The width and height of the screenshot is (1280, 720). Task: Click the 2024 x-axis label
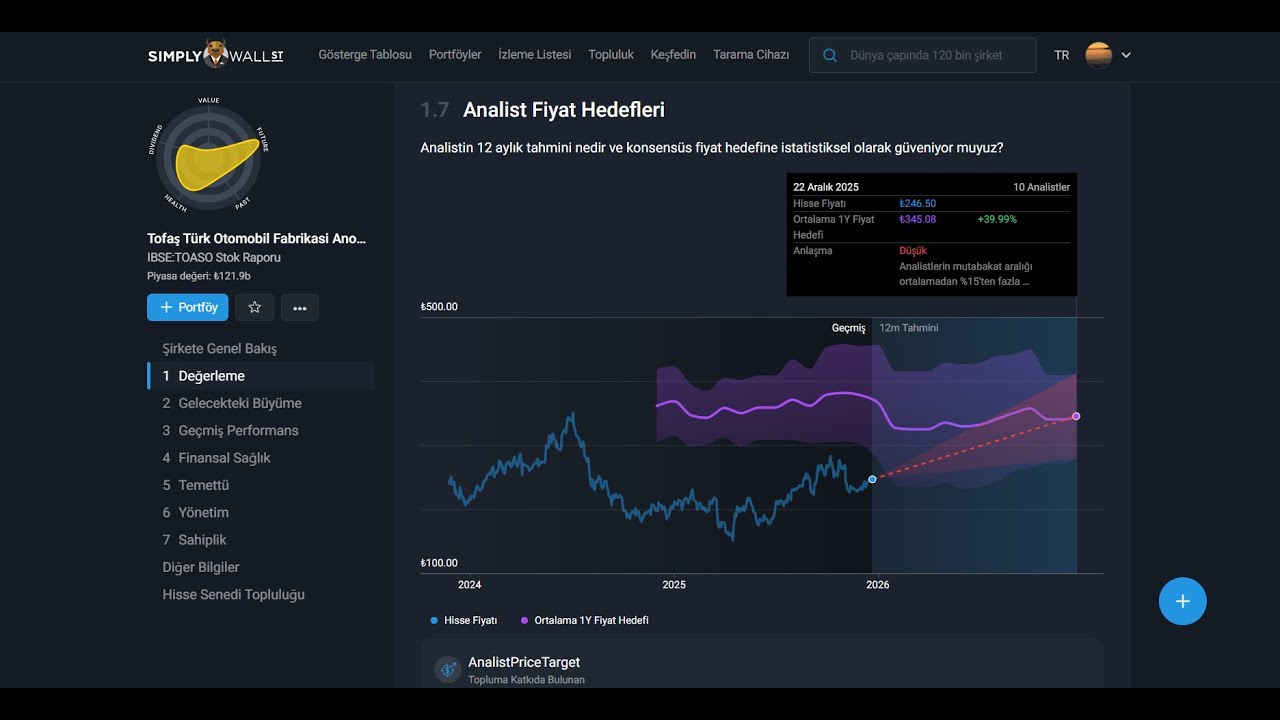pyautogui.click(x=469, y=585)
